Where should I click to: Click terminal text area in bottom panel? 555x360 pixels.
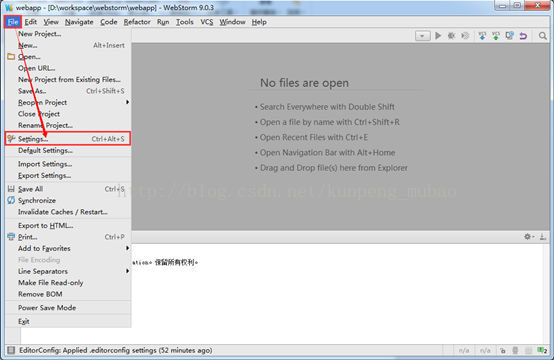click(x=338, y=293)
